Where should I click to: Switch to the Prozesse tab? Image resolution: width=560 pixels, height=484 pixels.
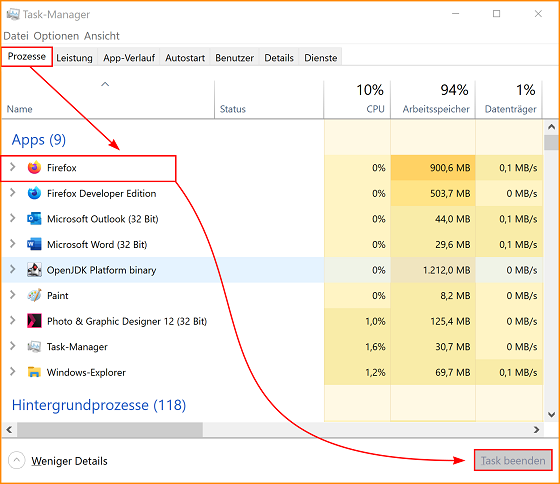[27, 57]
